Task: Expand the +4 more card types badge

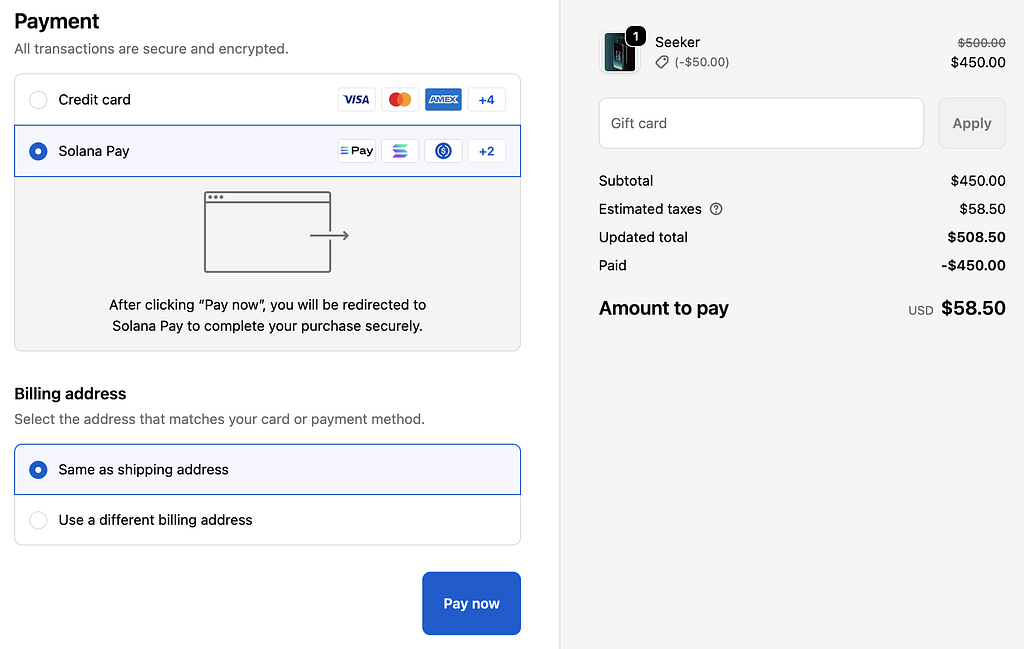Action: pyautogui.click(x=487, y=100)
